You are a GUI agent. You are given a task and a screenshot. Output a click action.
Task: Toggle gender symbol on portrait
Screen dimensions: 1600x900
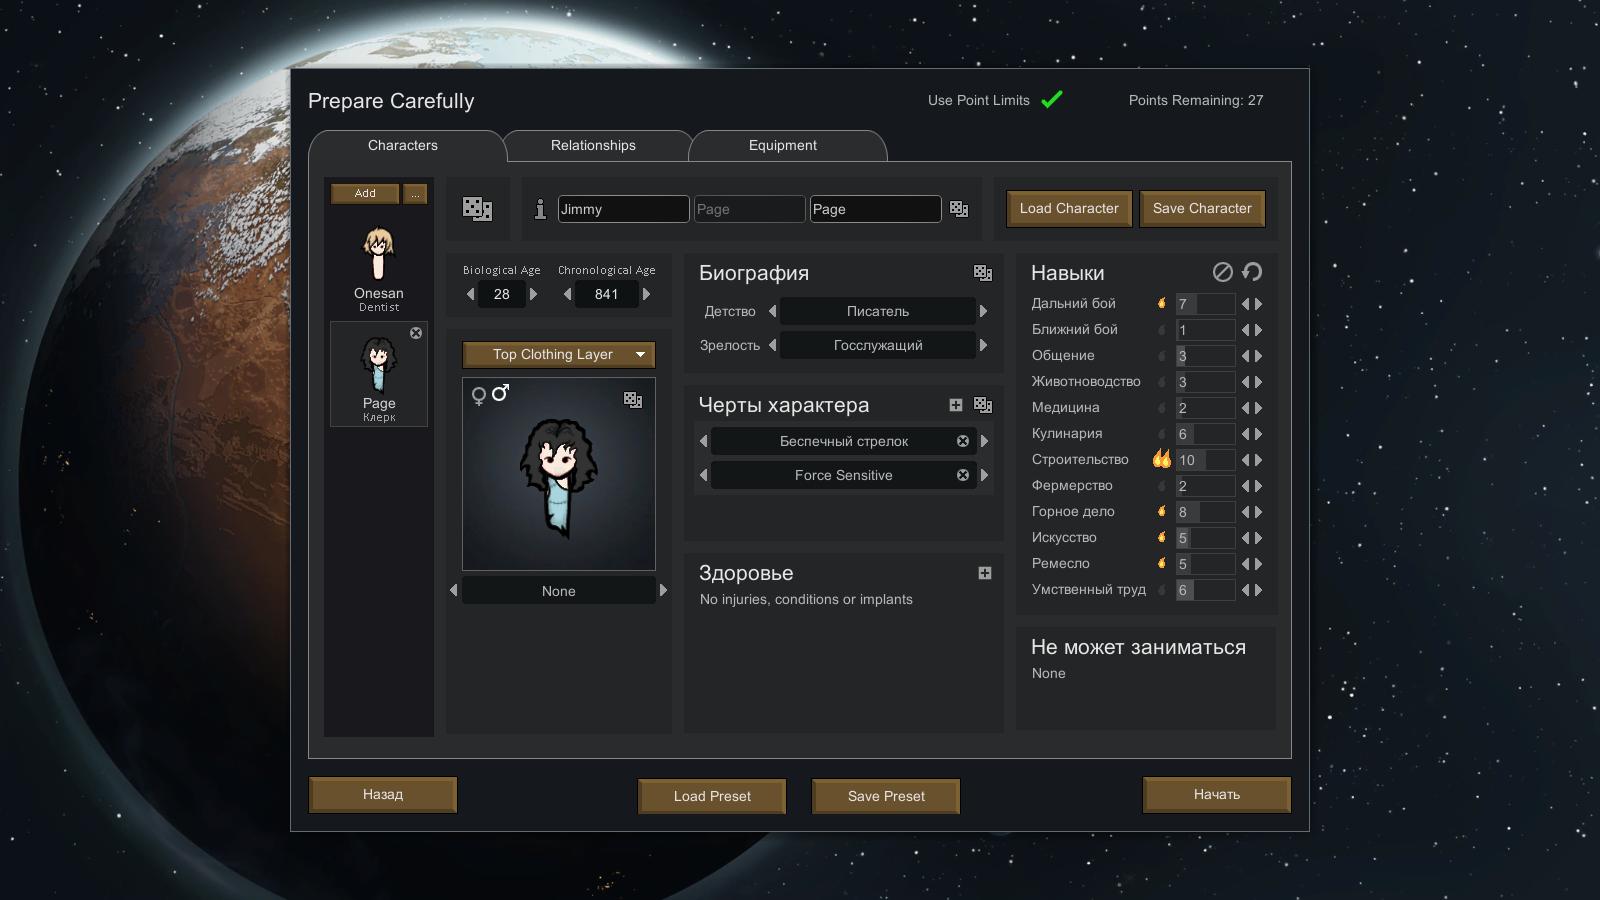pos(490,394)
